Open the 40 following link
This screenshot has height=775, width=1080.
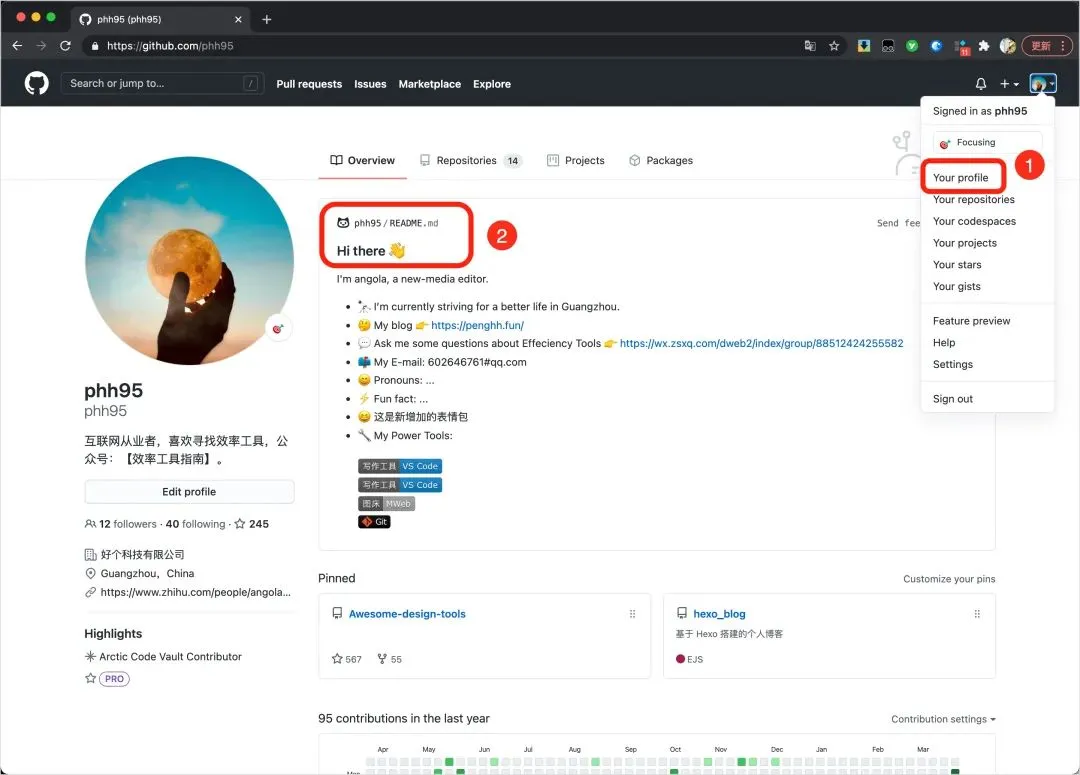click(196, 524)
